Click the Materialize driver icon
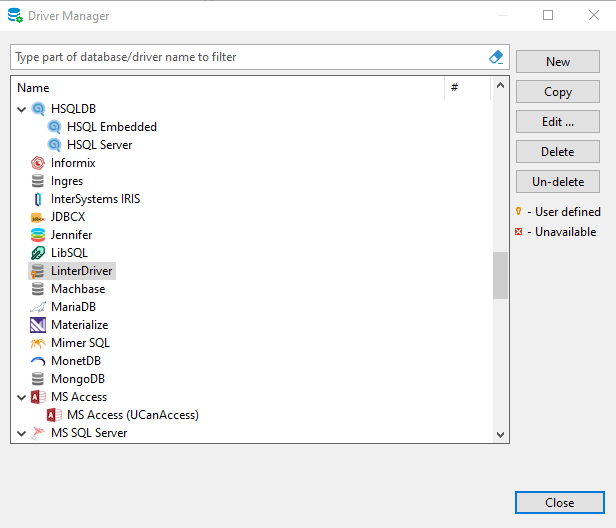 38,325
